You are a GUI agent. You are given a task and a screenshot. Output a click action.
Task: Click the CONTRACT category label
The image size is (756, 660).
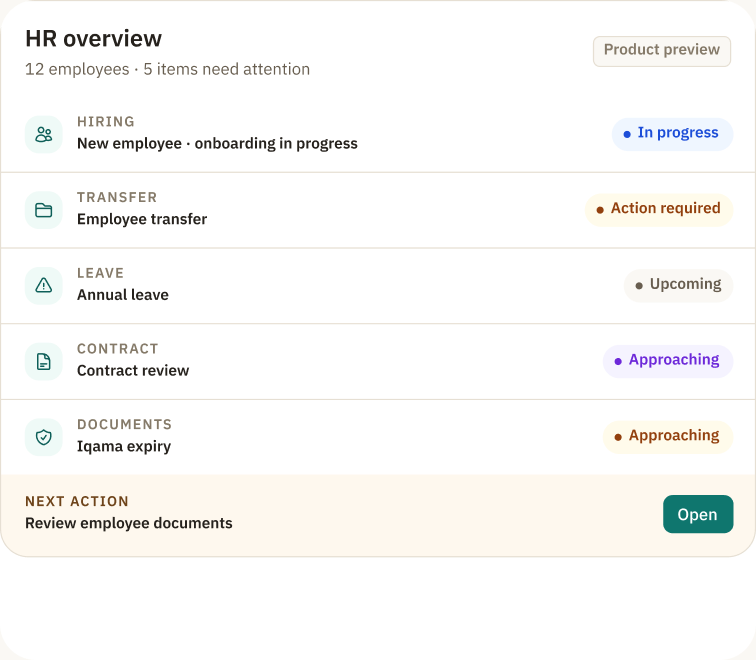pos(118,349)
